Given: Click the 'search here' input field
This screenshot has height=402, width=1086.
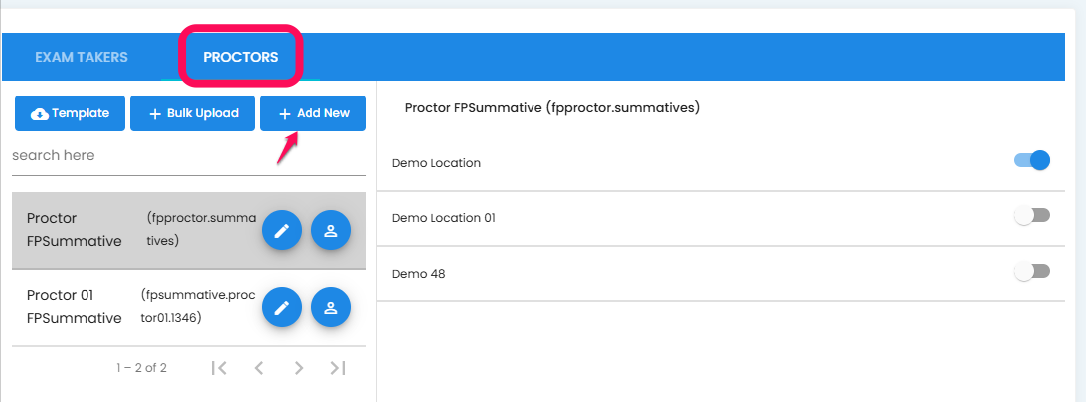Looking at the screenshot, I should [189, 156].
